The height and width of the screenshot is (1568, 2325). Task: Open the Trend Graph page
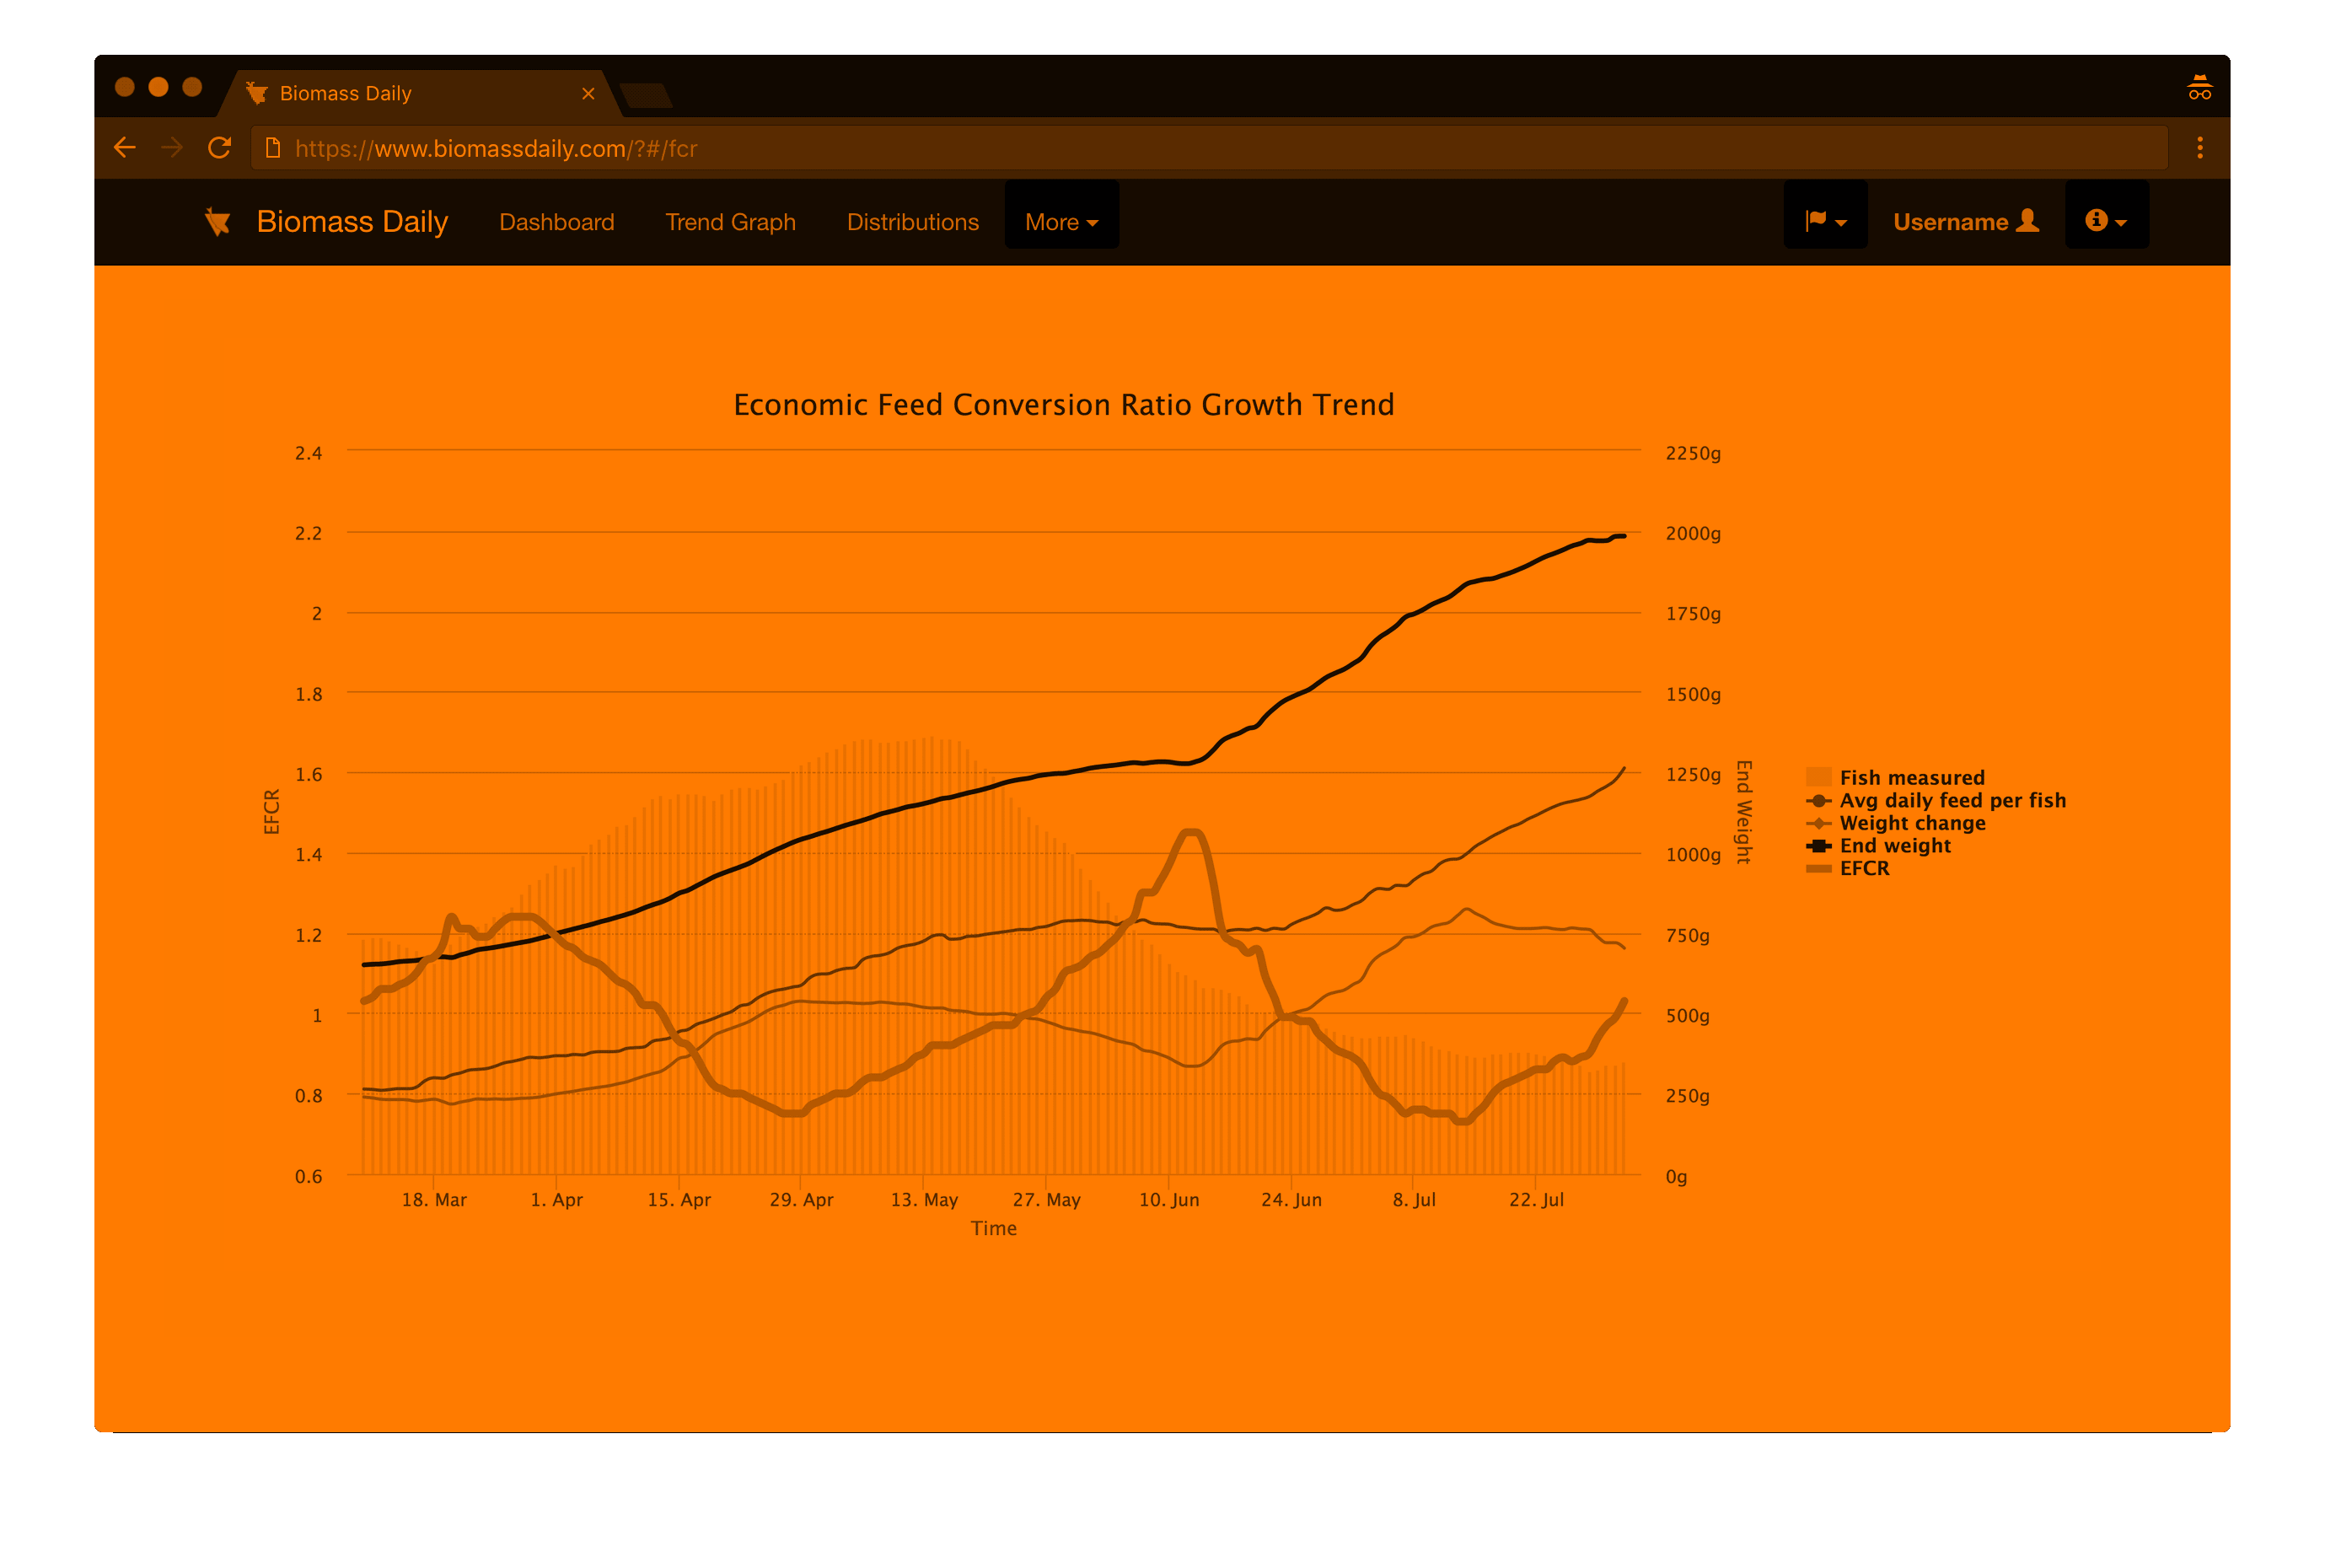(730, 222)
